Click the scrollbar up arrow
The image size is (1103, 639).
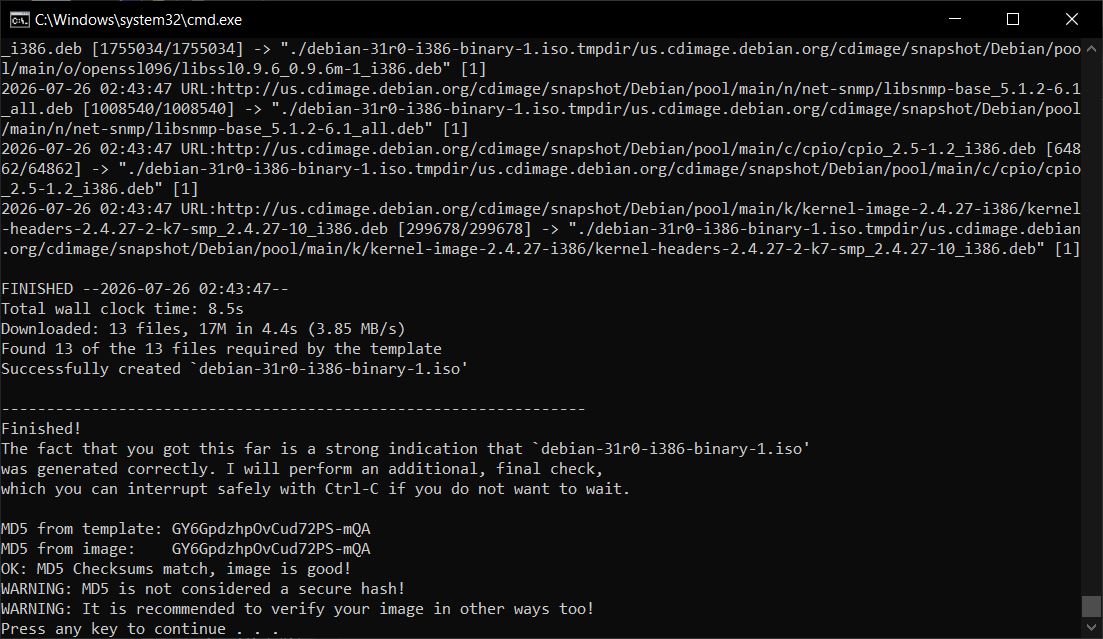1091,49
